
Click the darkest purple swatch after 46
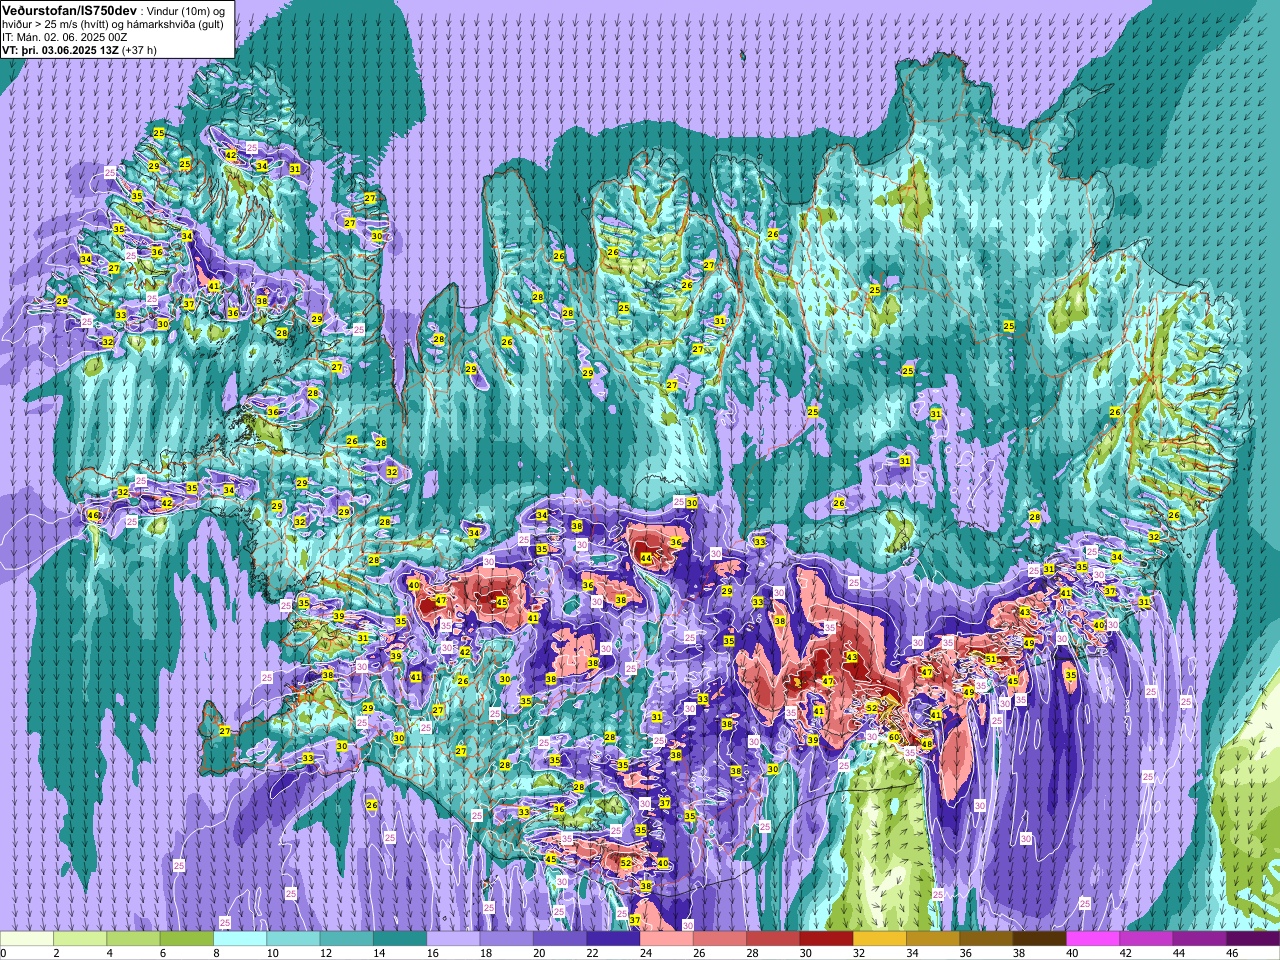coord(1253,940)
